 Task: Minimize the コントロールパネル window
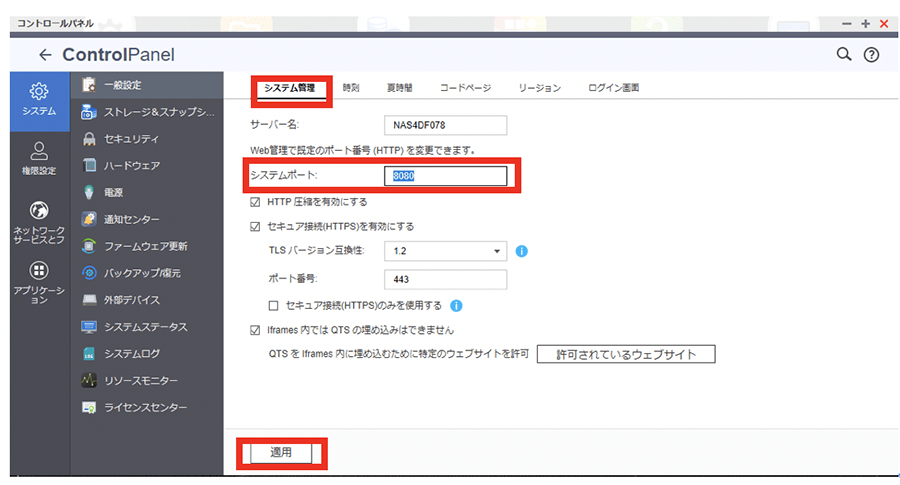(x=847, y=24)
